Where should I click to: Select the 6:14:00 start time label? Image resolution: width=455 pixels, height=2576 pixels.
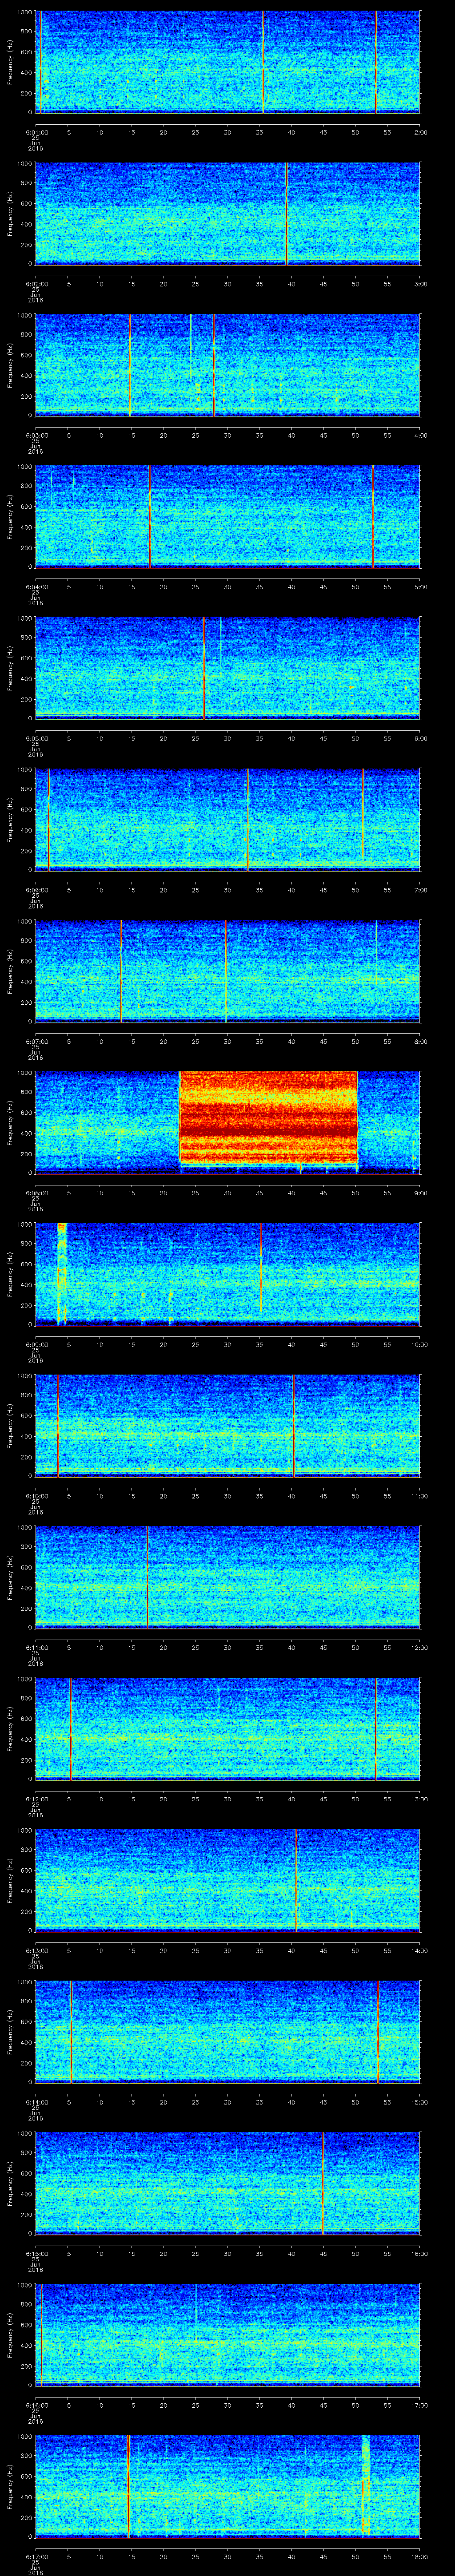pyautogui.click(x=36, y=2101)
